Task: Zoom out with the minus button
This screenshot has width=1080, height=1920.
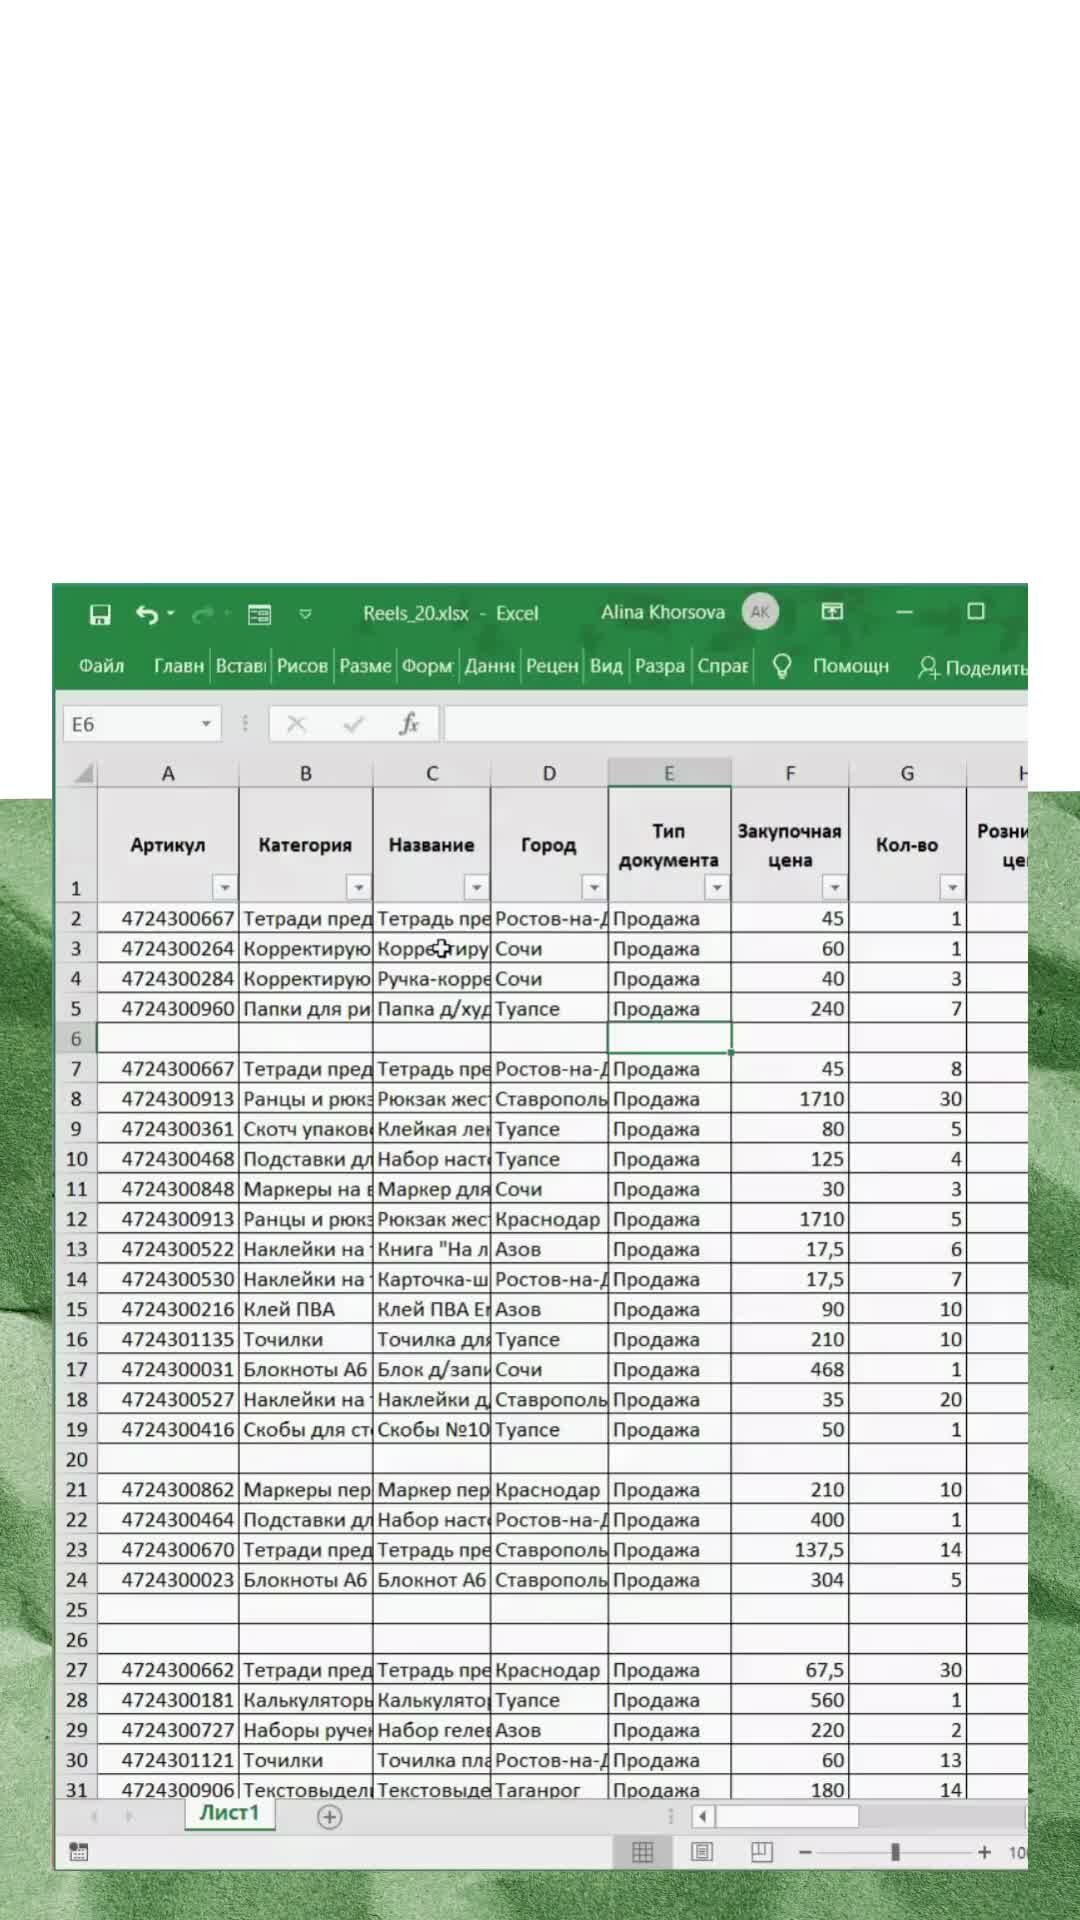Action: point(805,1853)
